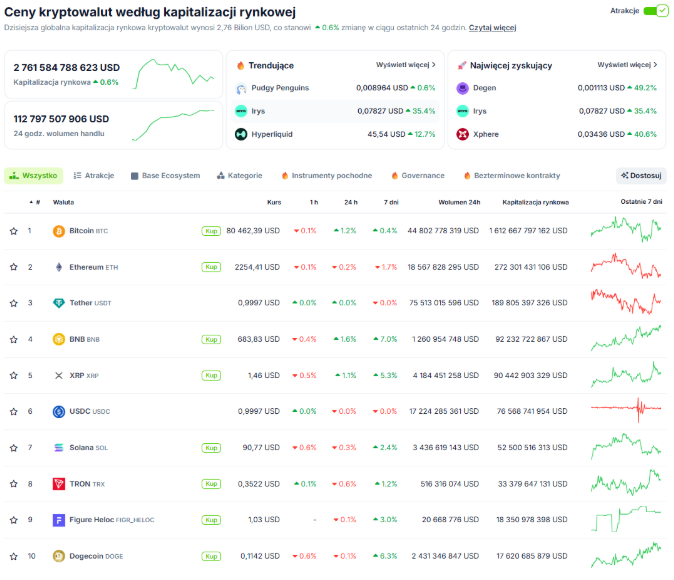Sort by the Waluta column header
This screenshot has height=580, width=674.
(63, 202)
